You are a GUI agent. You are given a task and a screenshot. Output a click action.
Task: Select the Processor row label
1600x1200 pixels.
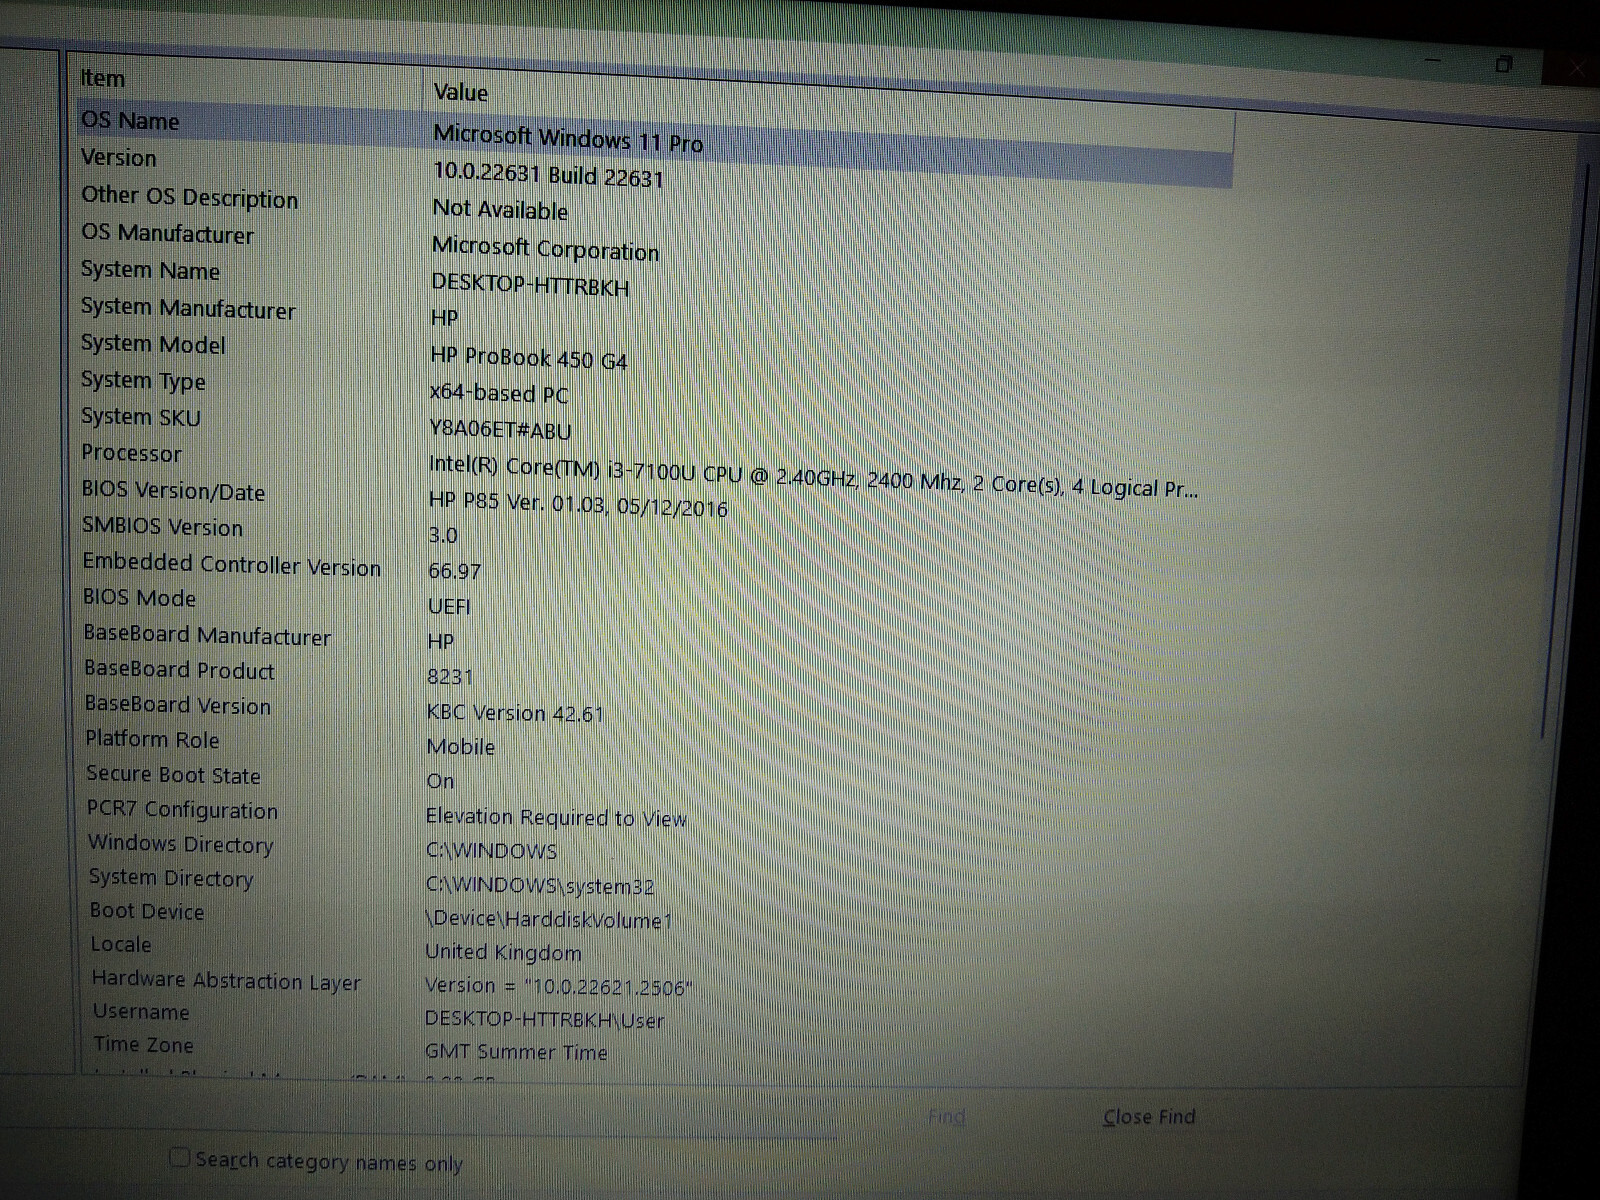(132, 453)
